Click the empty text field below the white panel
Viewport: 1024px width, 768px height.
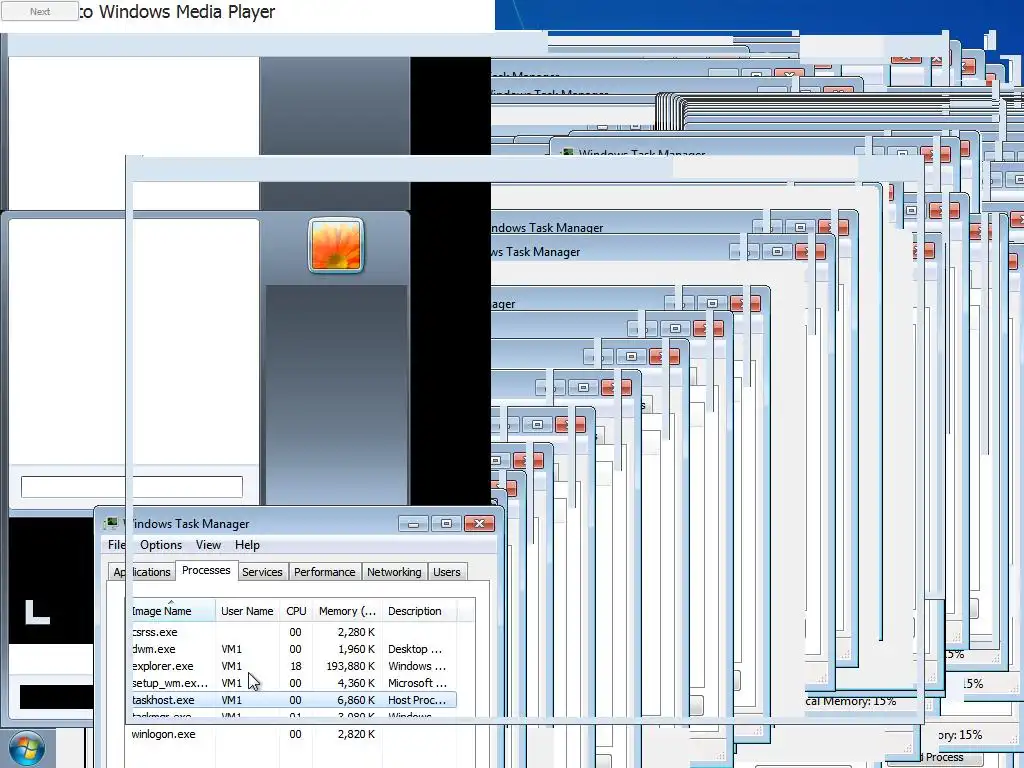[x=131, y=487]
